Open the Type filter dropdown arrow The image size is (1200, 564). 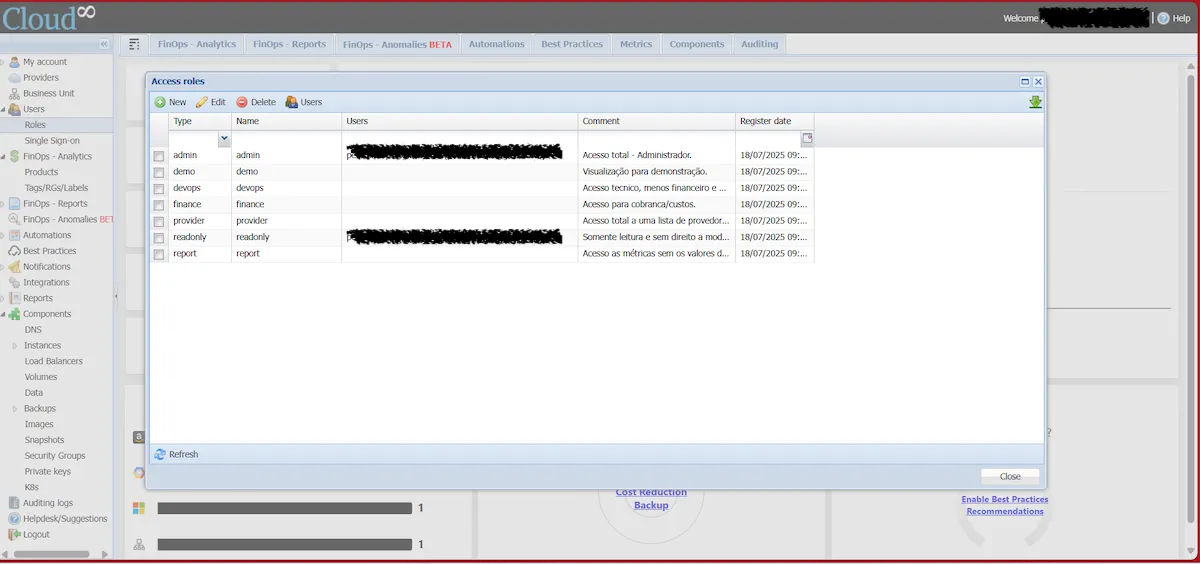click(224, 138)
